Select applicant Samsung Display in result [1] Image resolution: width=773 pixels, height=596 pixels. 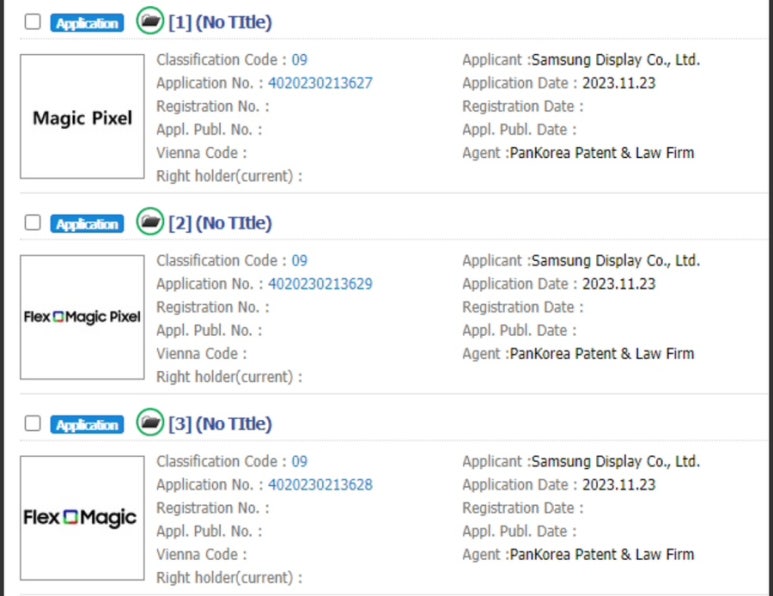(616, 60)
